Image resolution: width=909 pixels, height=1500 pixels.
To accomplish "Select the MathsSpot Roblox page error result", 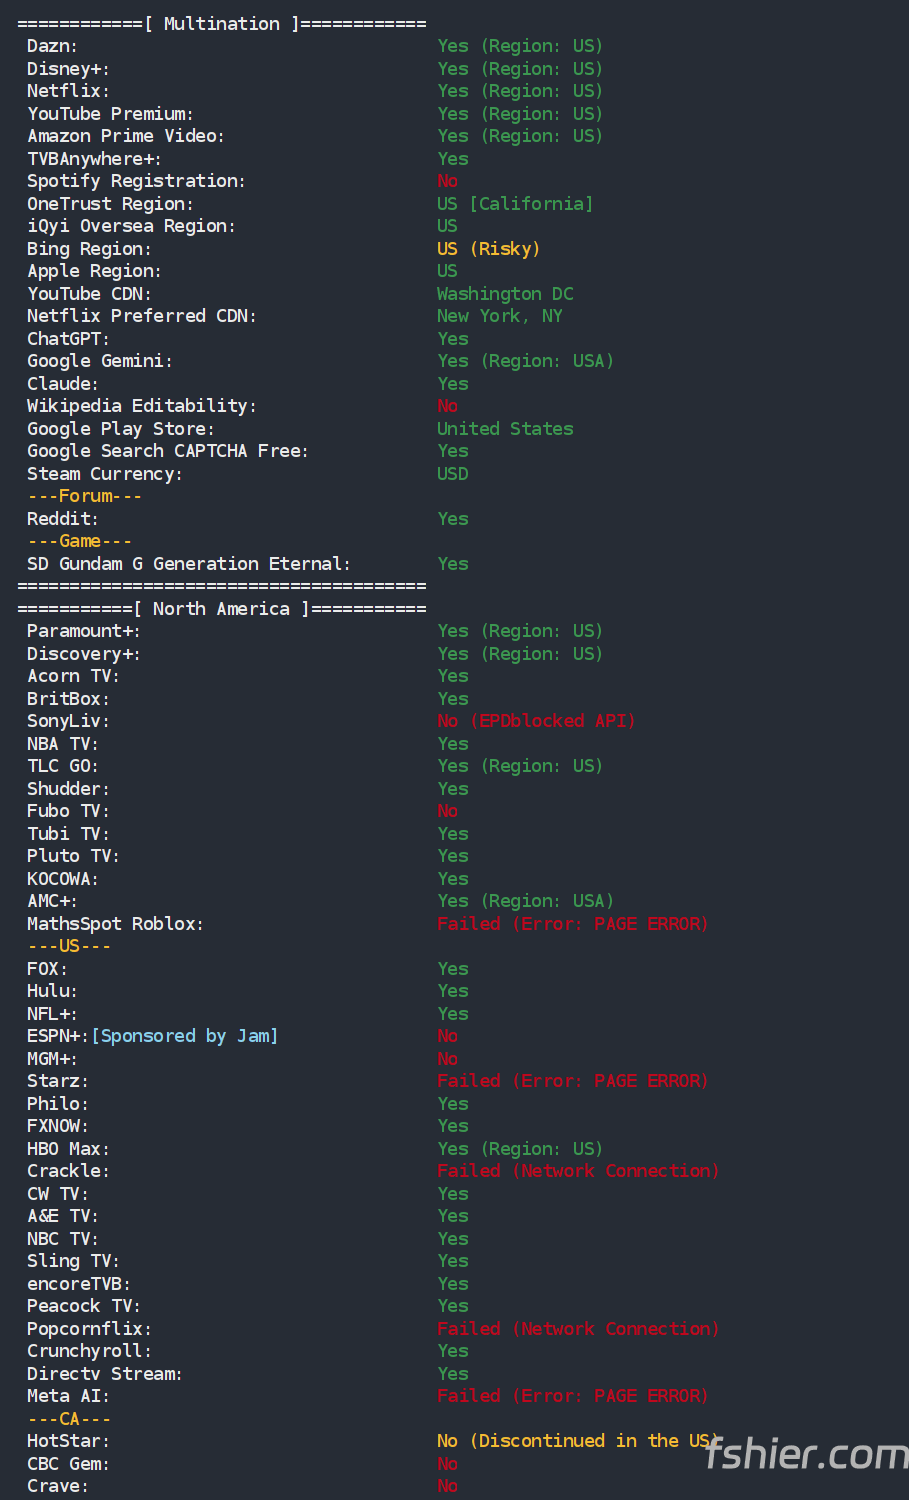I will 572,924.
